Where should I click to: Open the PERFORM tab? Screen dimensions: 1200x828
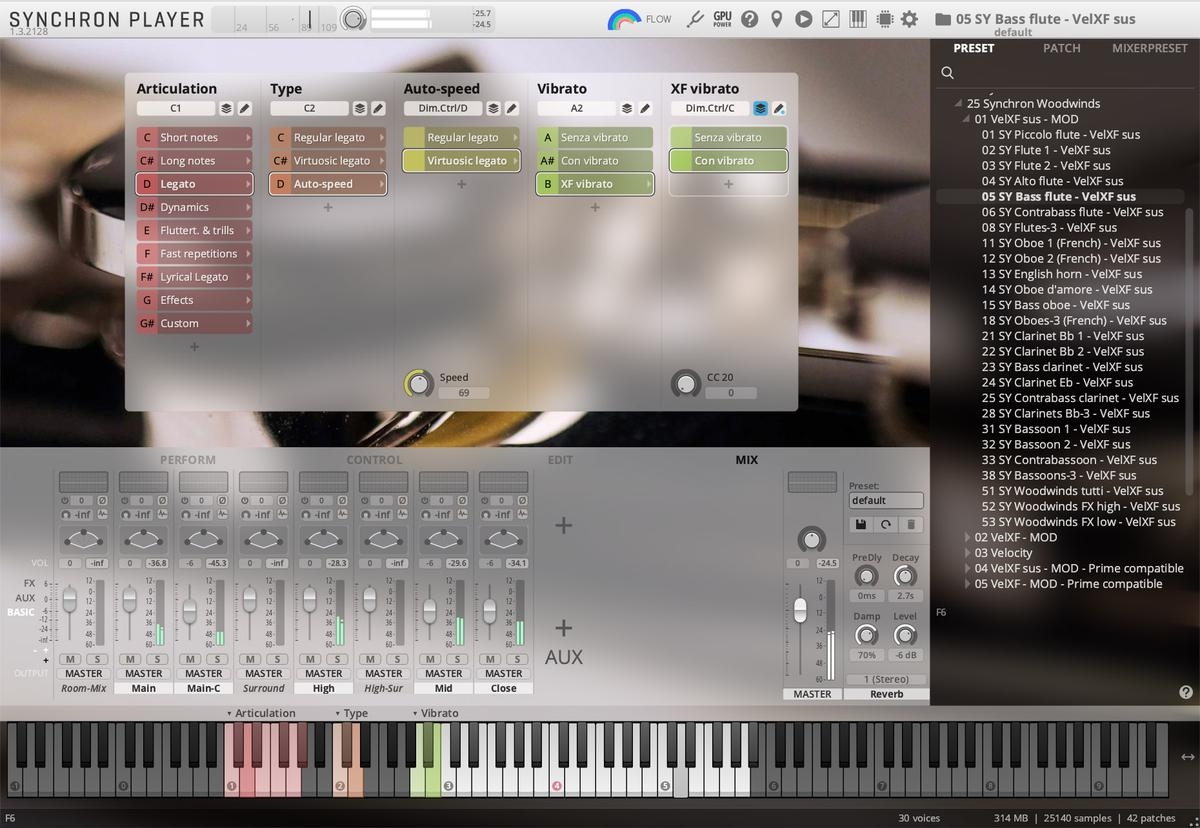coord(188,460)
